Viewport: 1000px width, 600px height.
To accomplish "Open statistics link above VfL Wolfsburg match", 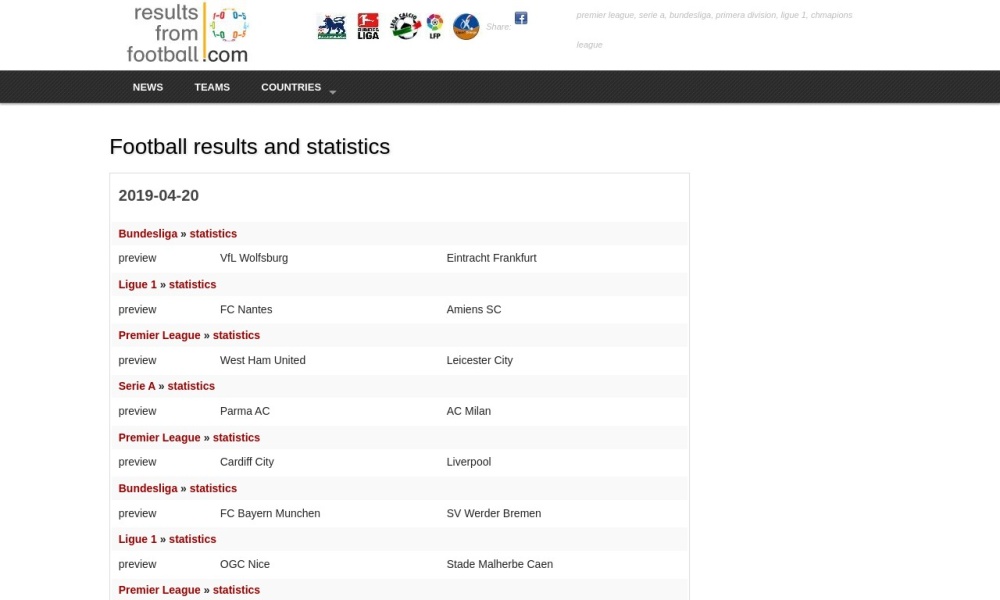I will (213, 233).
